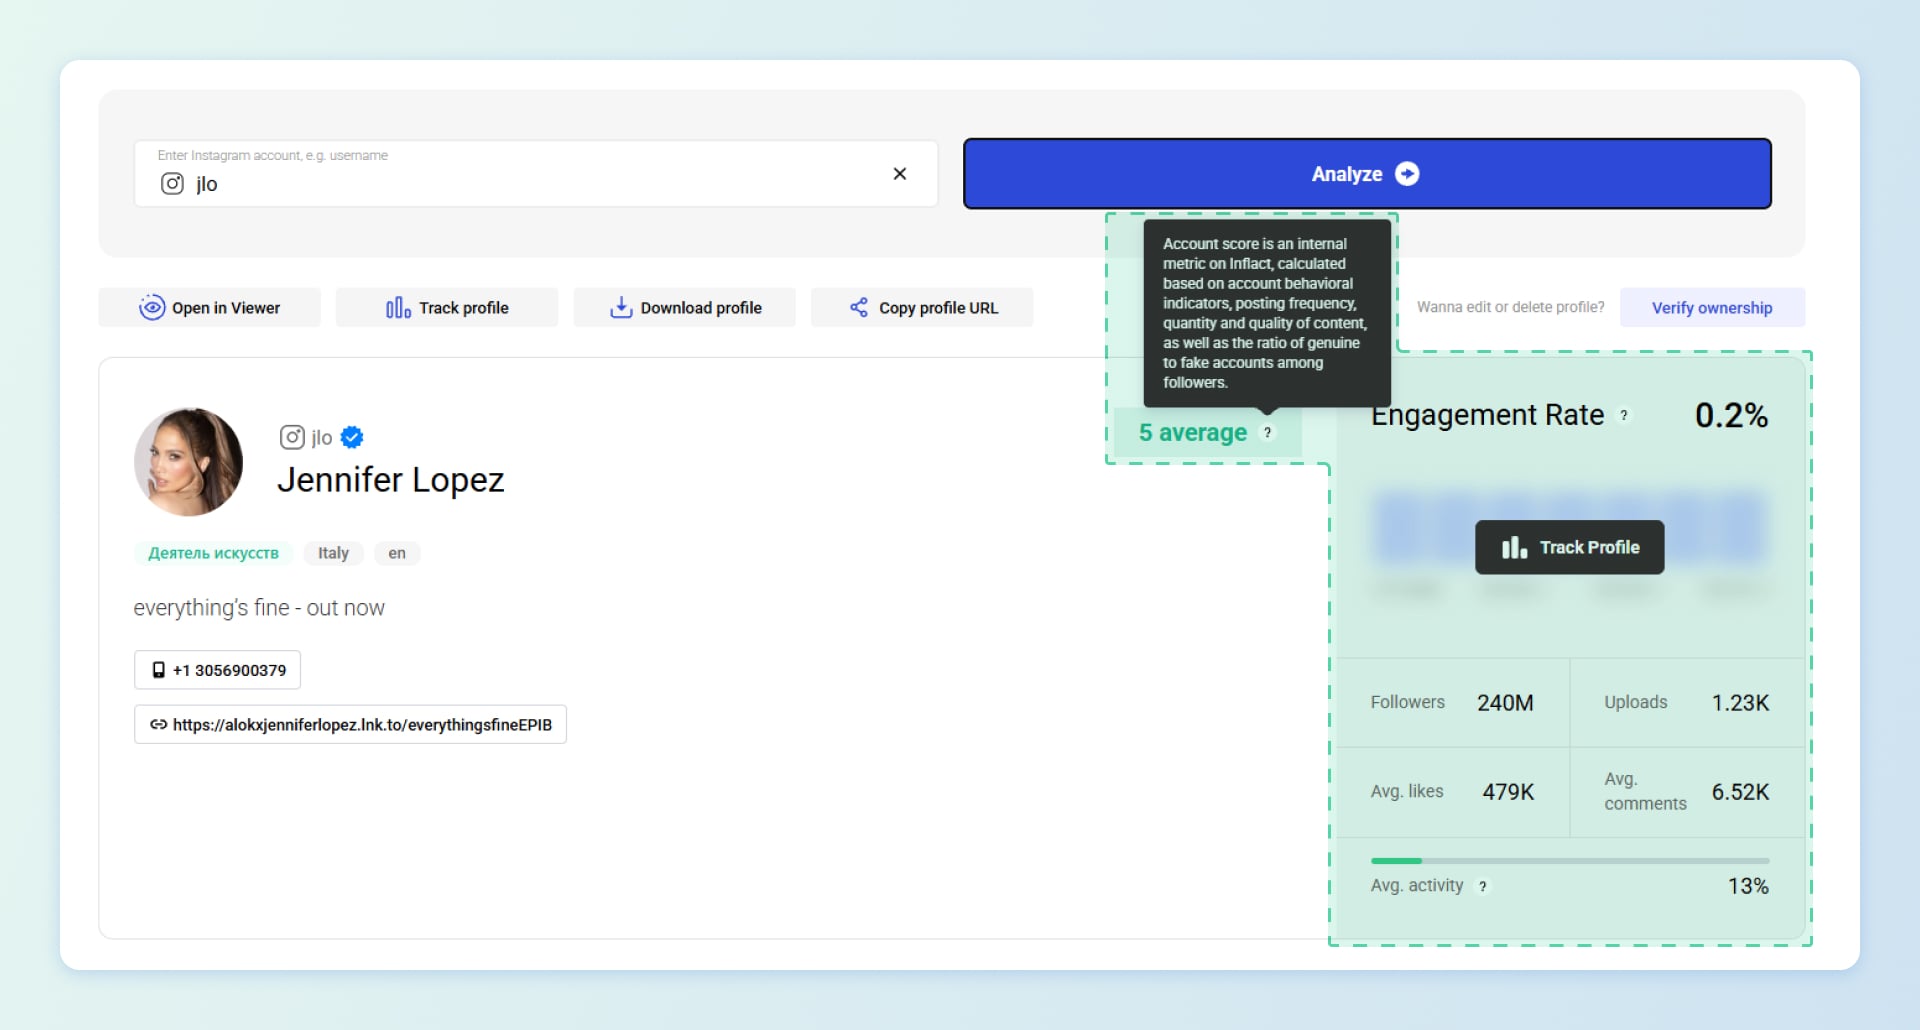
Task: Click the 5 average account score
Action: coord(1193,433)
